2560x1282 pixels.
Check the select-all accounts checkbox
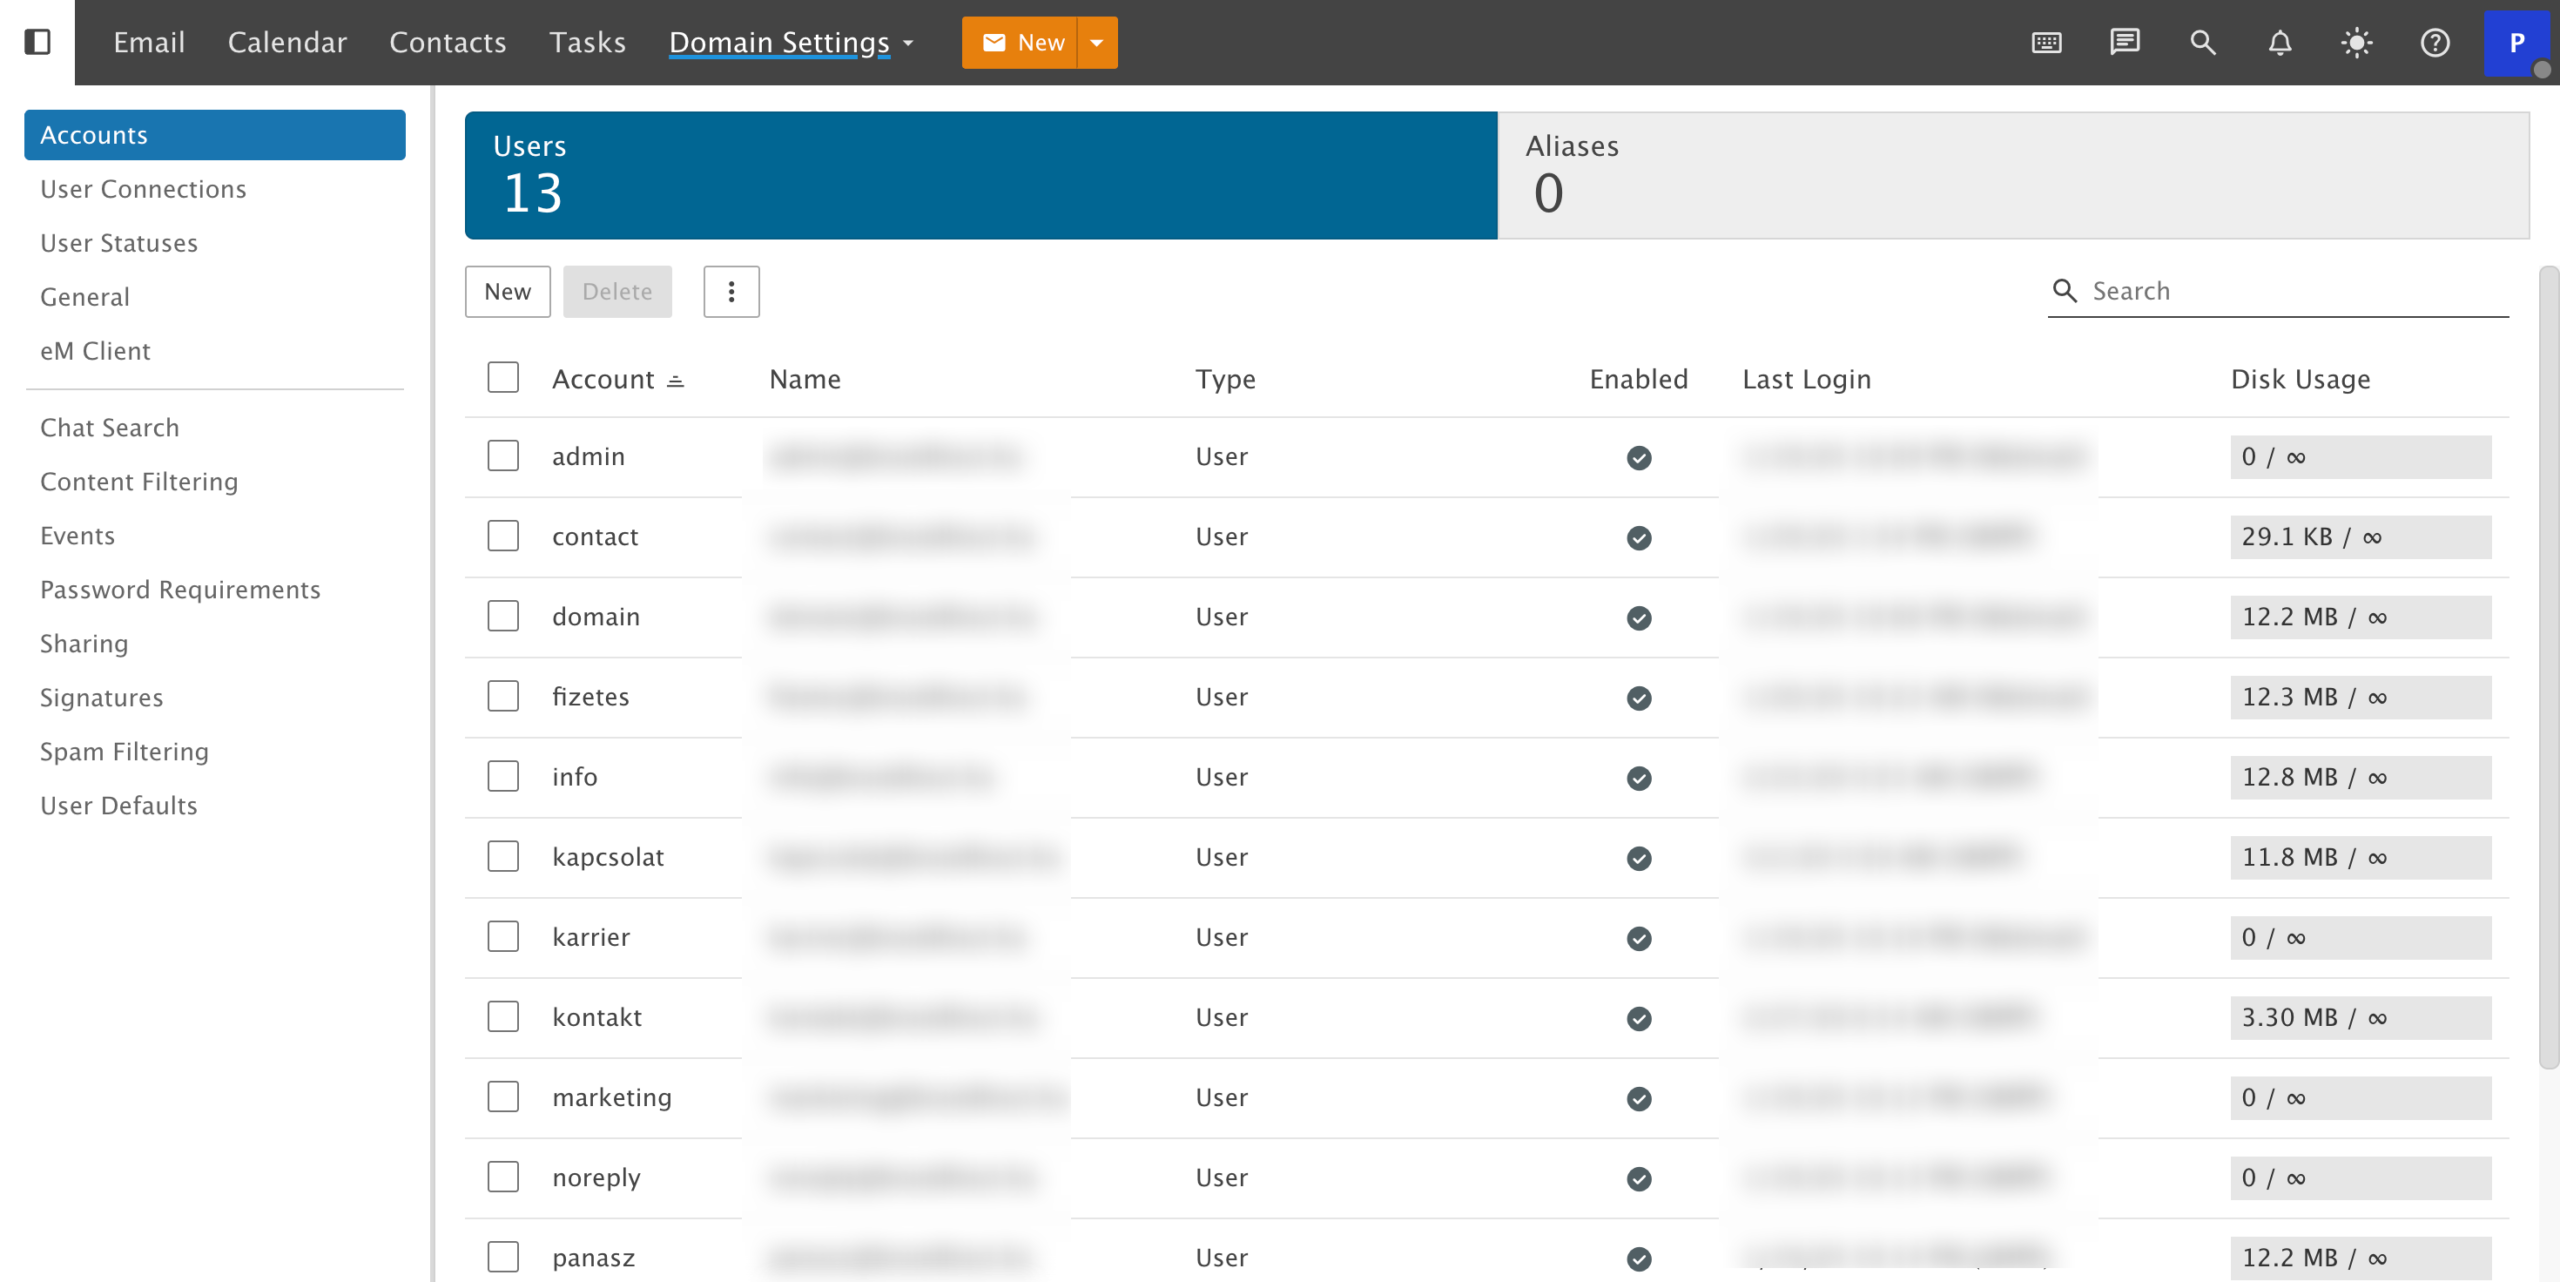[503, 378]
